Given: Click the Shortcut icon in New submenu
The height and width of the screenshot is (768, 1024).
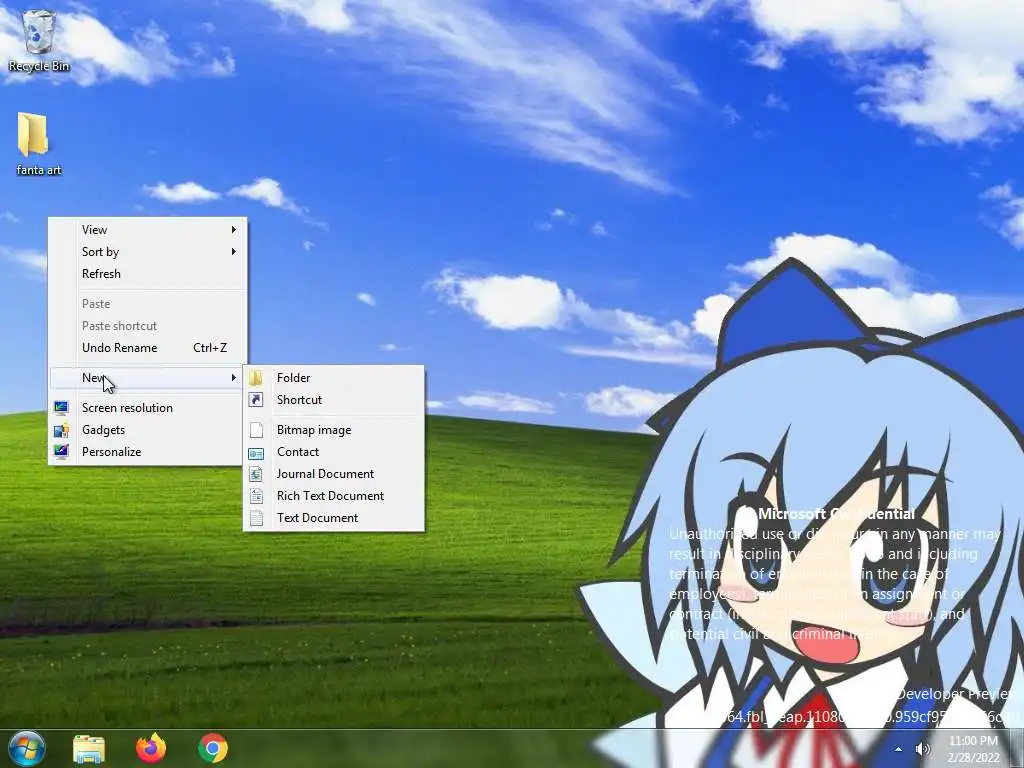Looking at the screenshot, I should click(256, 400).
